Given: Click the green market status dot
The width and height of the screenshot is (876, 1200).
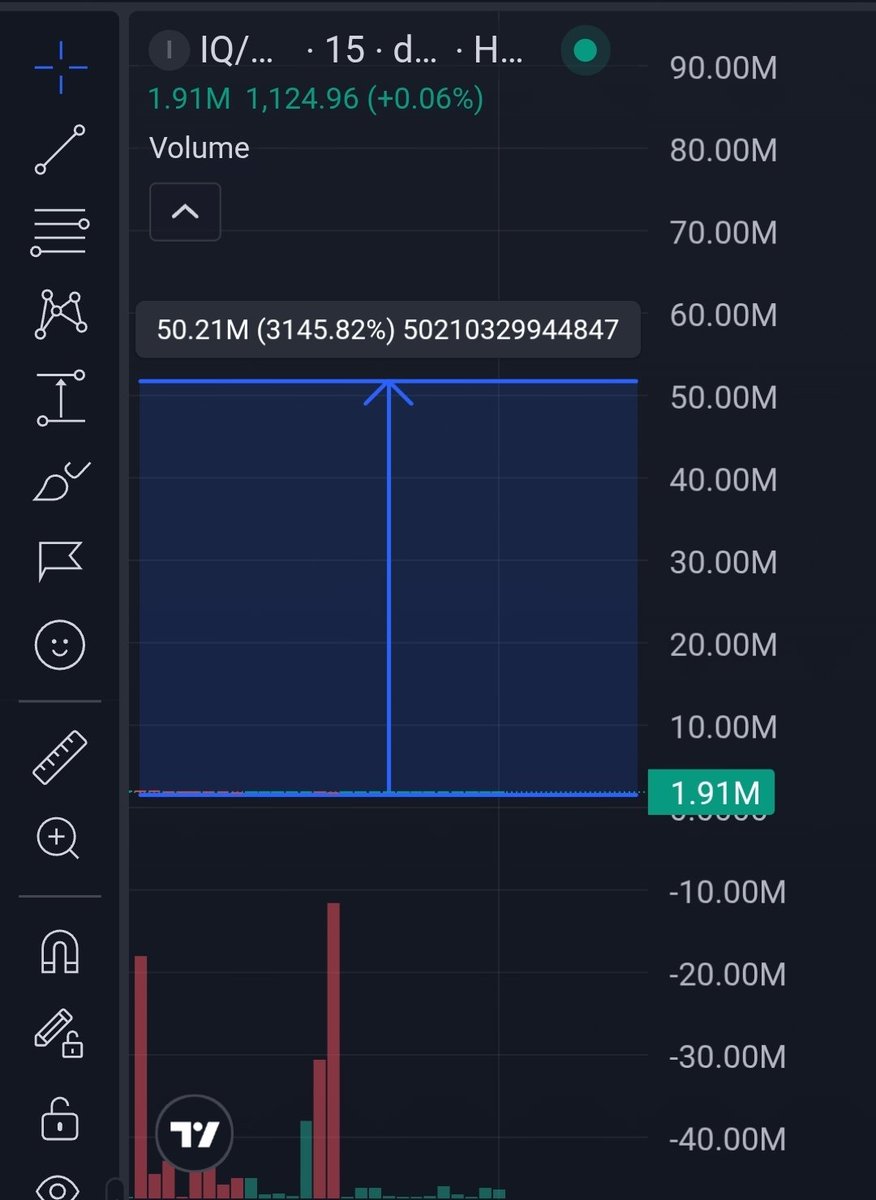Looking at the screenshot, I should point(585,50).
